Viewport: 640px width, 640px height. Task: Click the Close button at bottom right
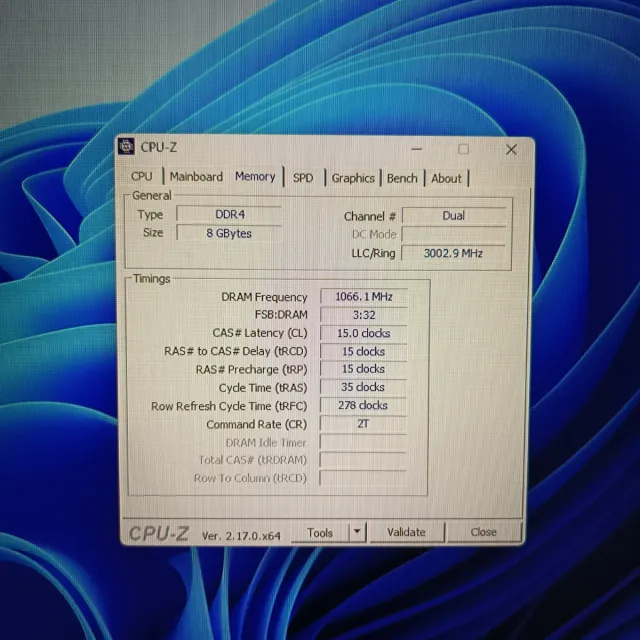(x=483, y=532)
